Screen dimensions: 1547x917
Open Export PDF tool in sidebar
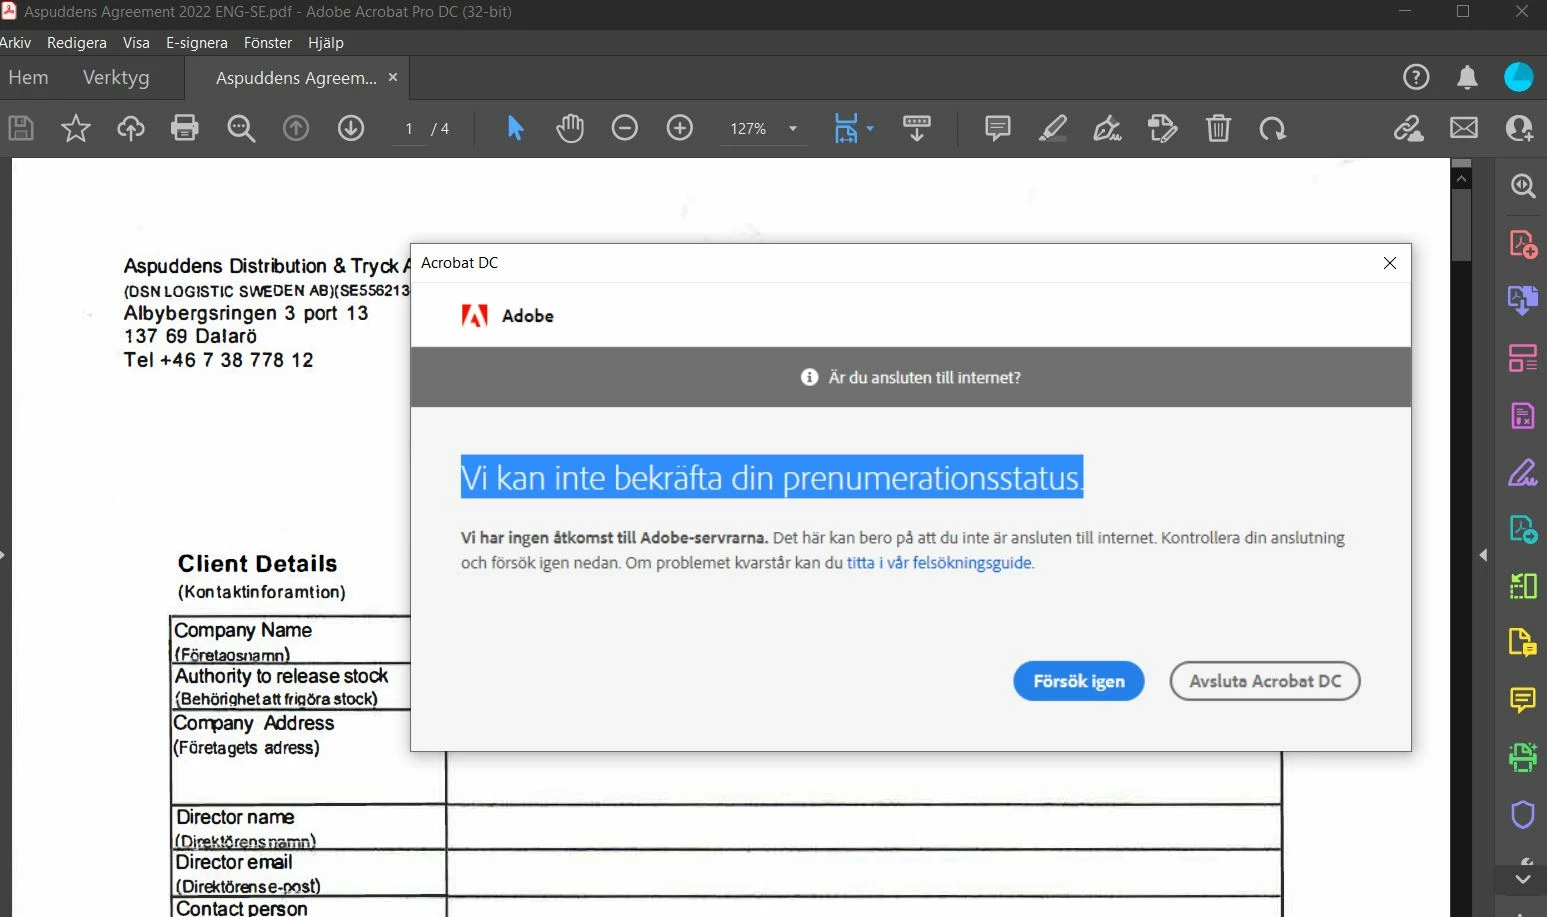point(1523,300)
